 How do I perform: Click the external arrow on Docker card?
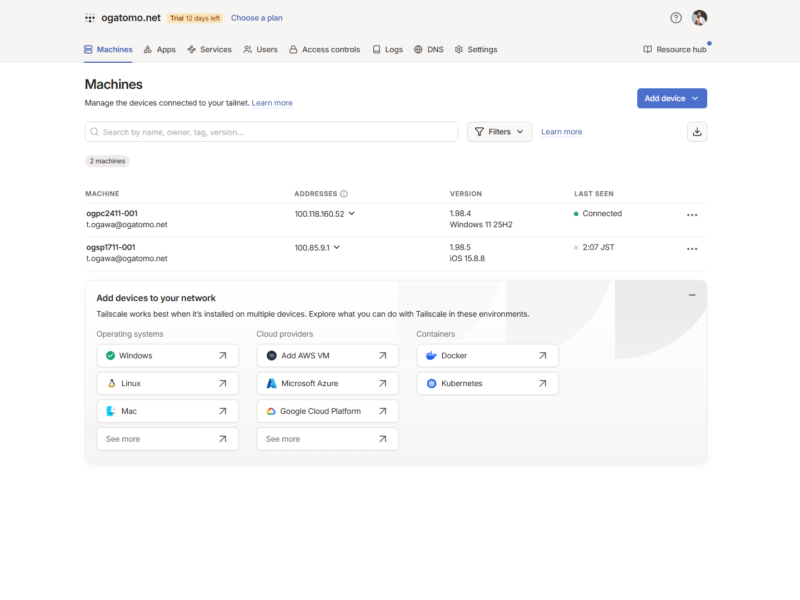point(542,356)
